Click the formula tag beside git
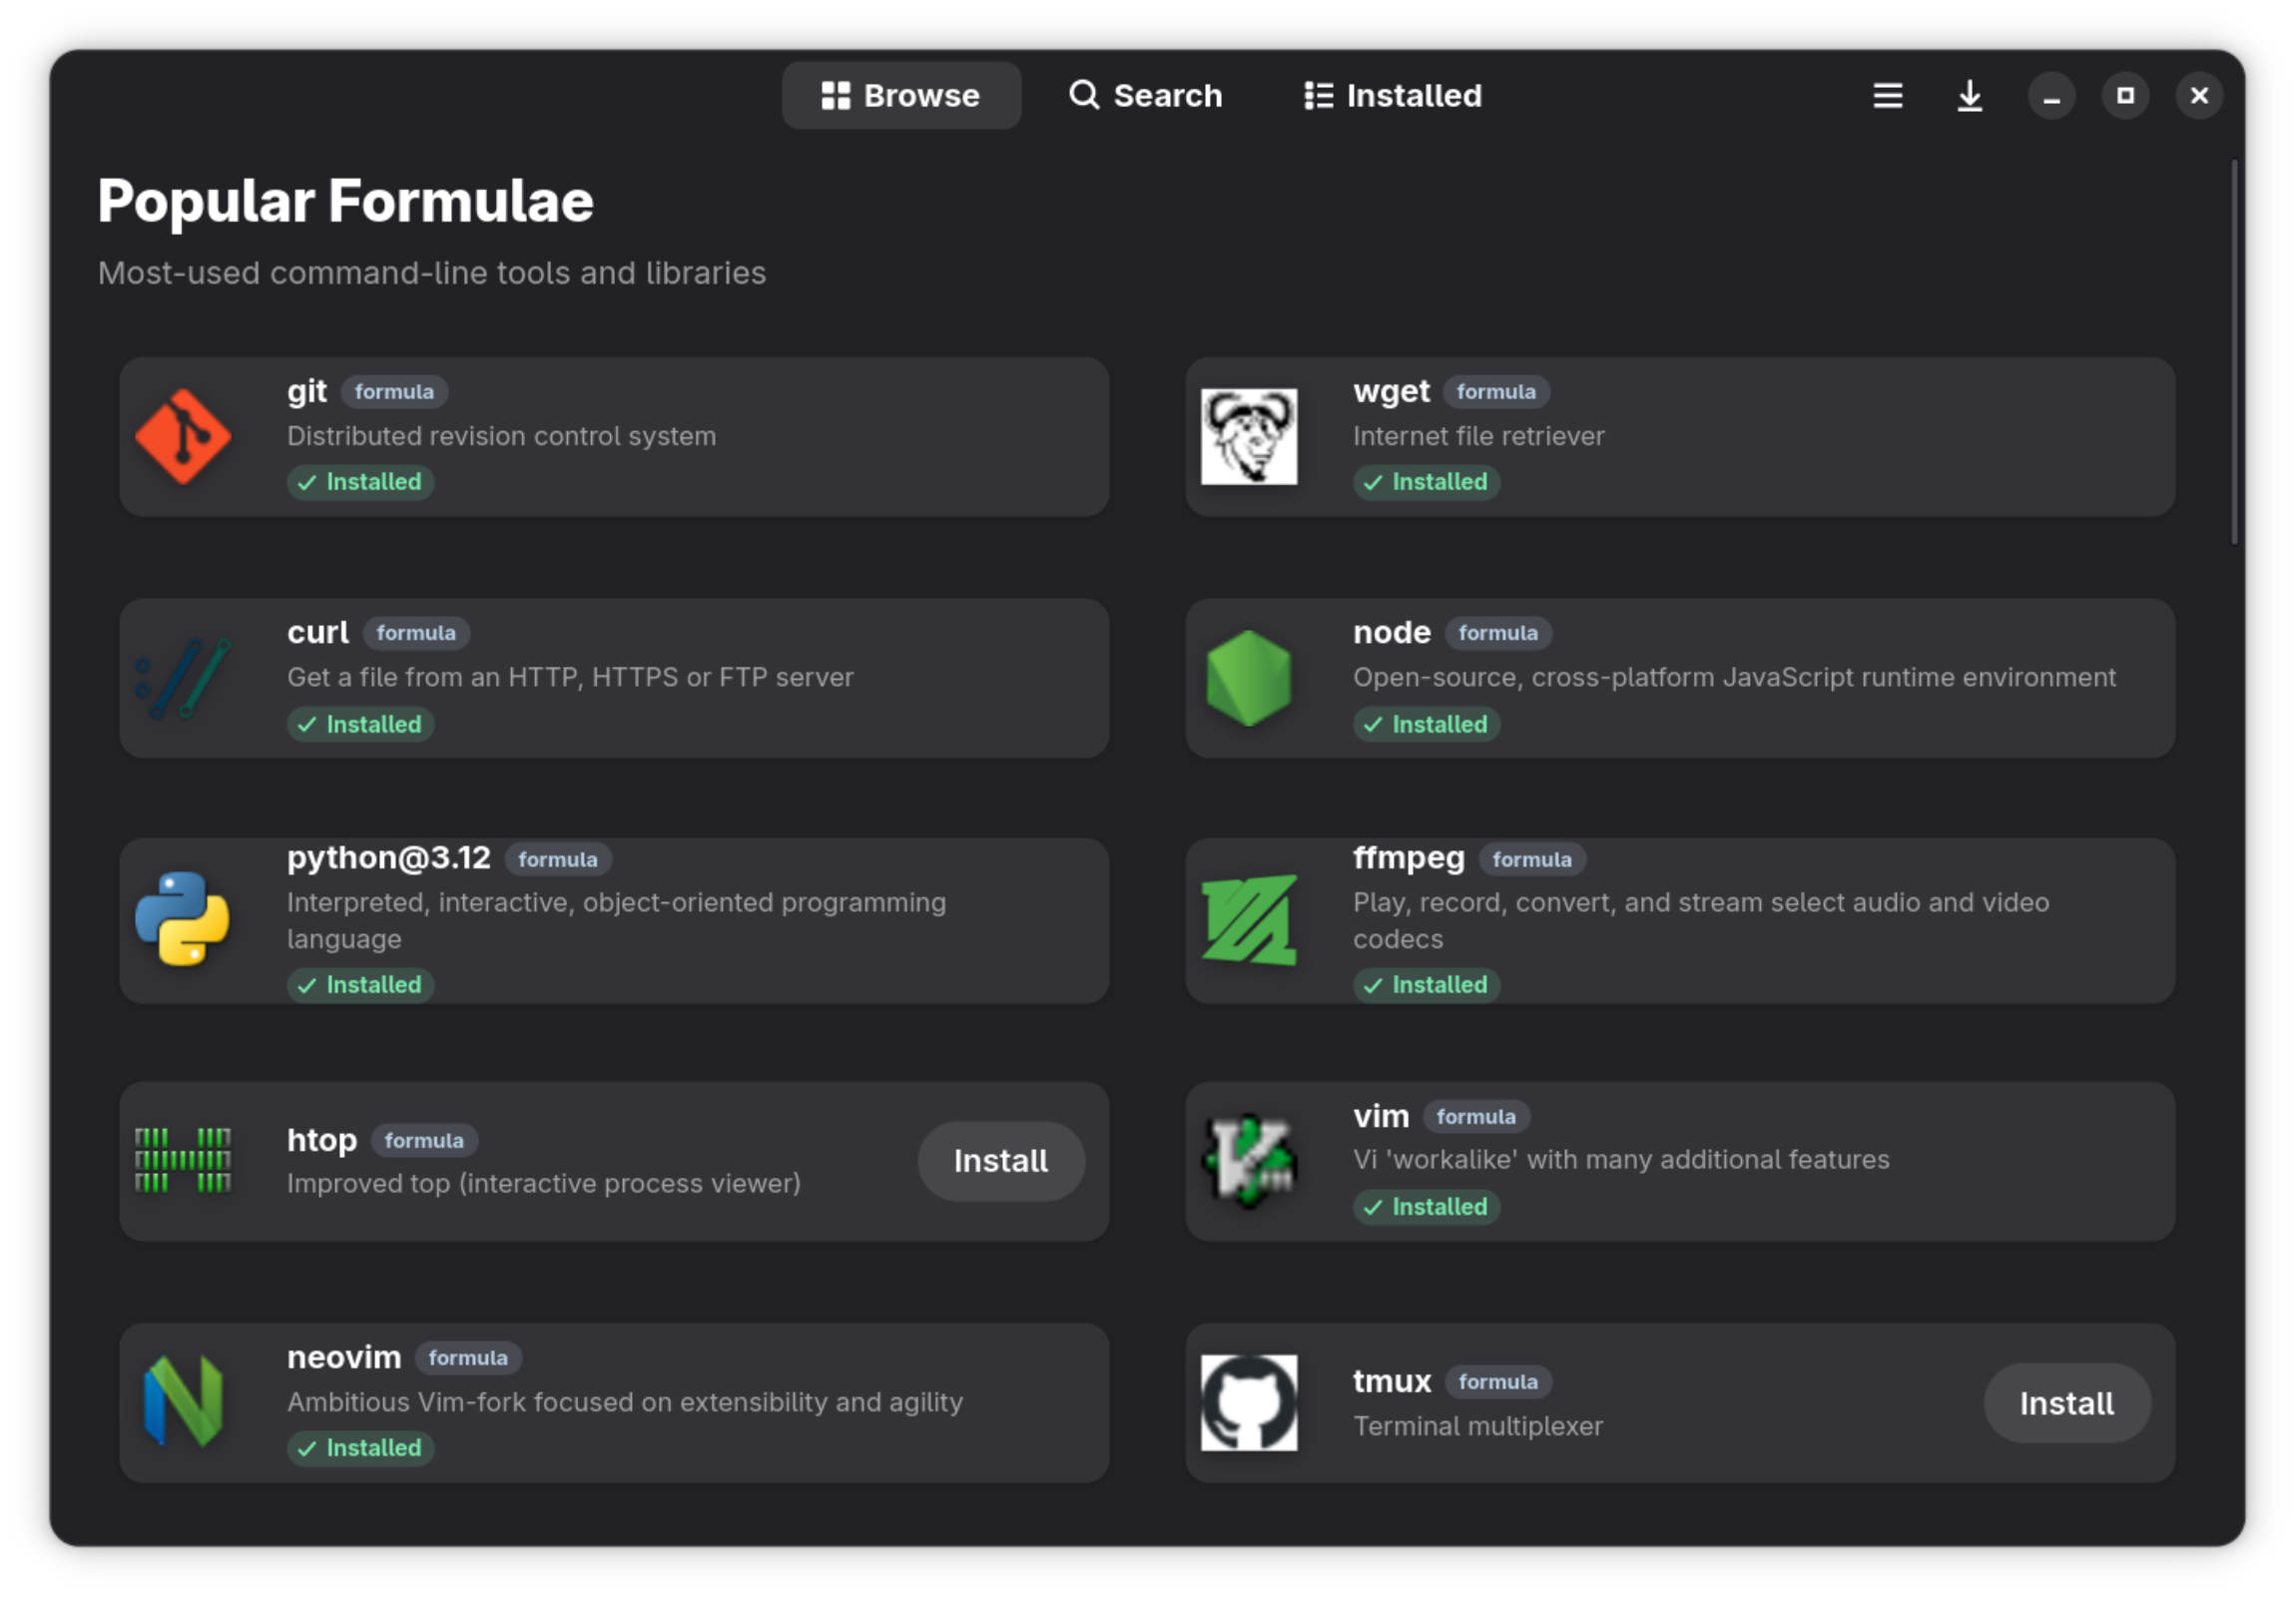This screenshot has width=2296, height=1597. click(394, 392)
